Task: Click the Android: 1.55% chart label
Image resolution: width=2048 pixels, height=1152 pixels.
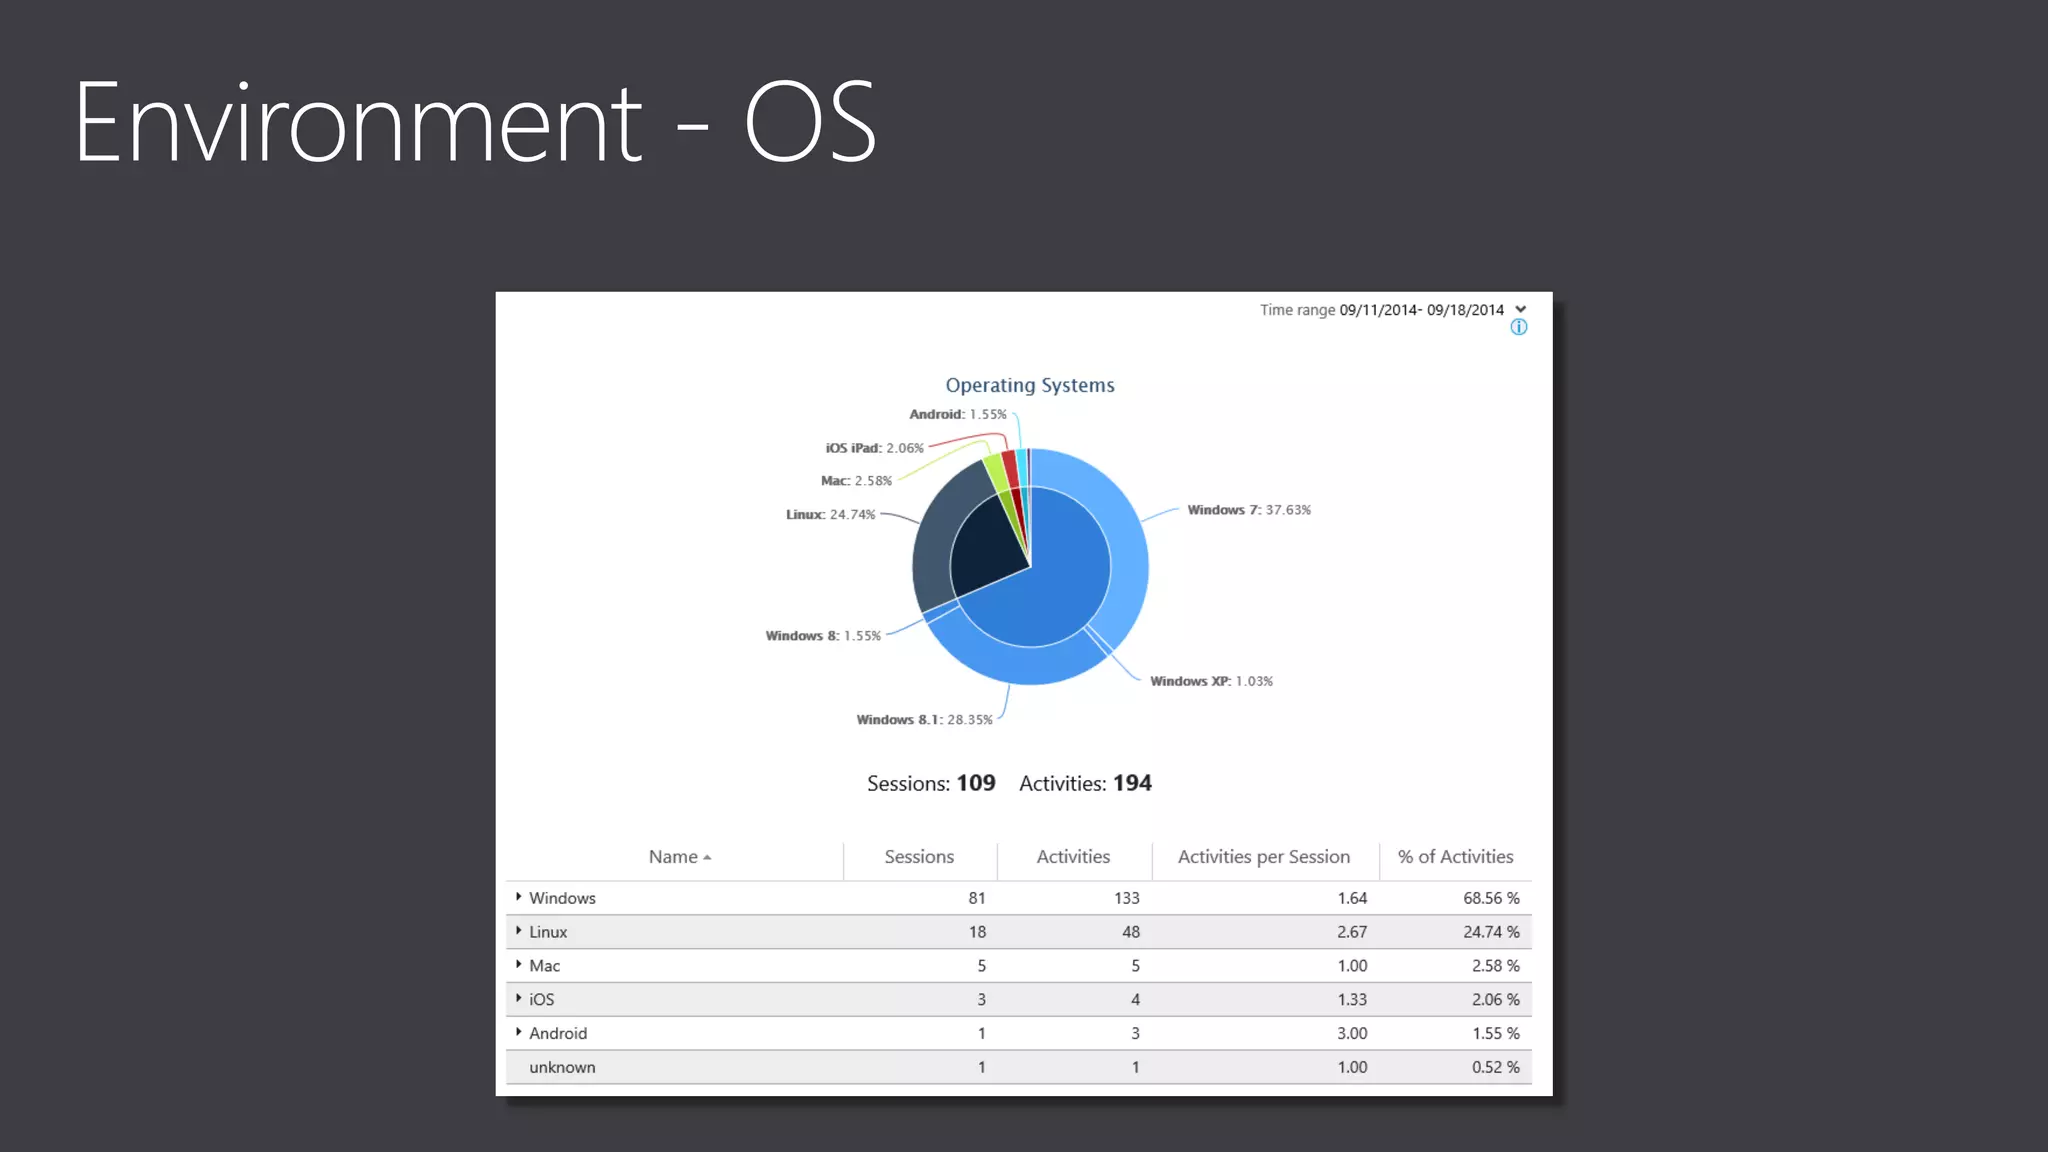Action: pyautogui.click(x=958, y=414)
